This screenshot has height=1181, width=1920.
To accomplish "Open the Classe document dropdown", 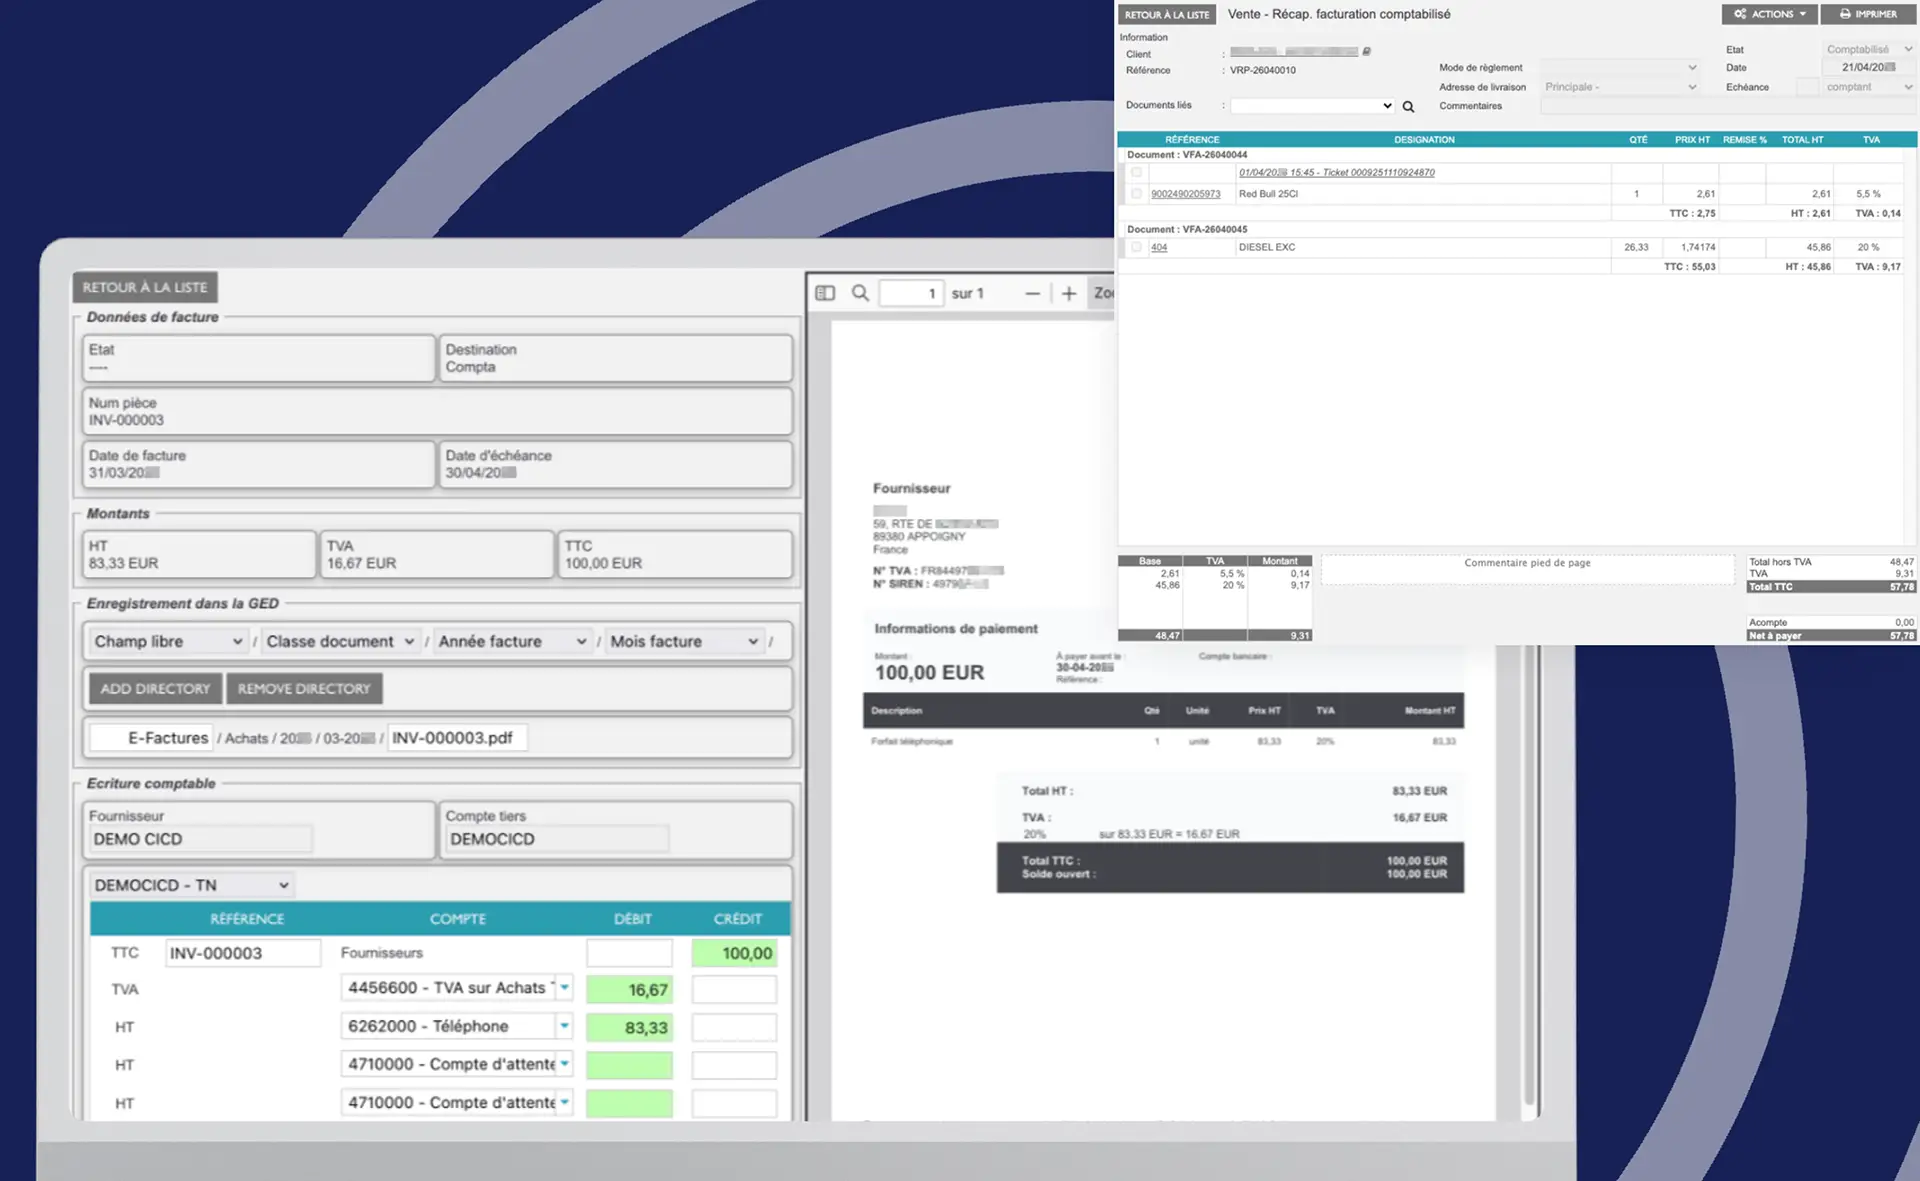I will (340, 641).
